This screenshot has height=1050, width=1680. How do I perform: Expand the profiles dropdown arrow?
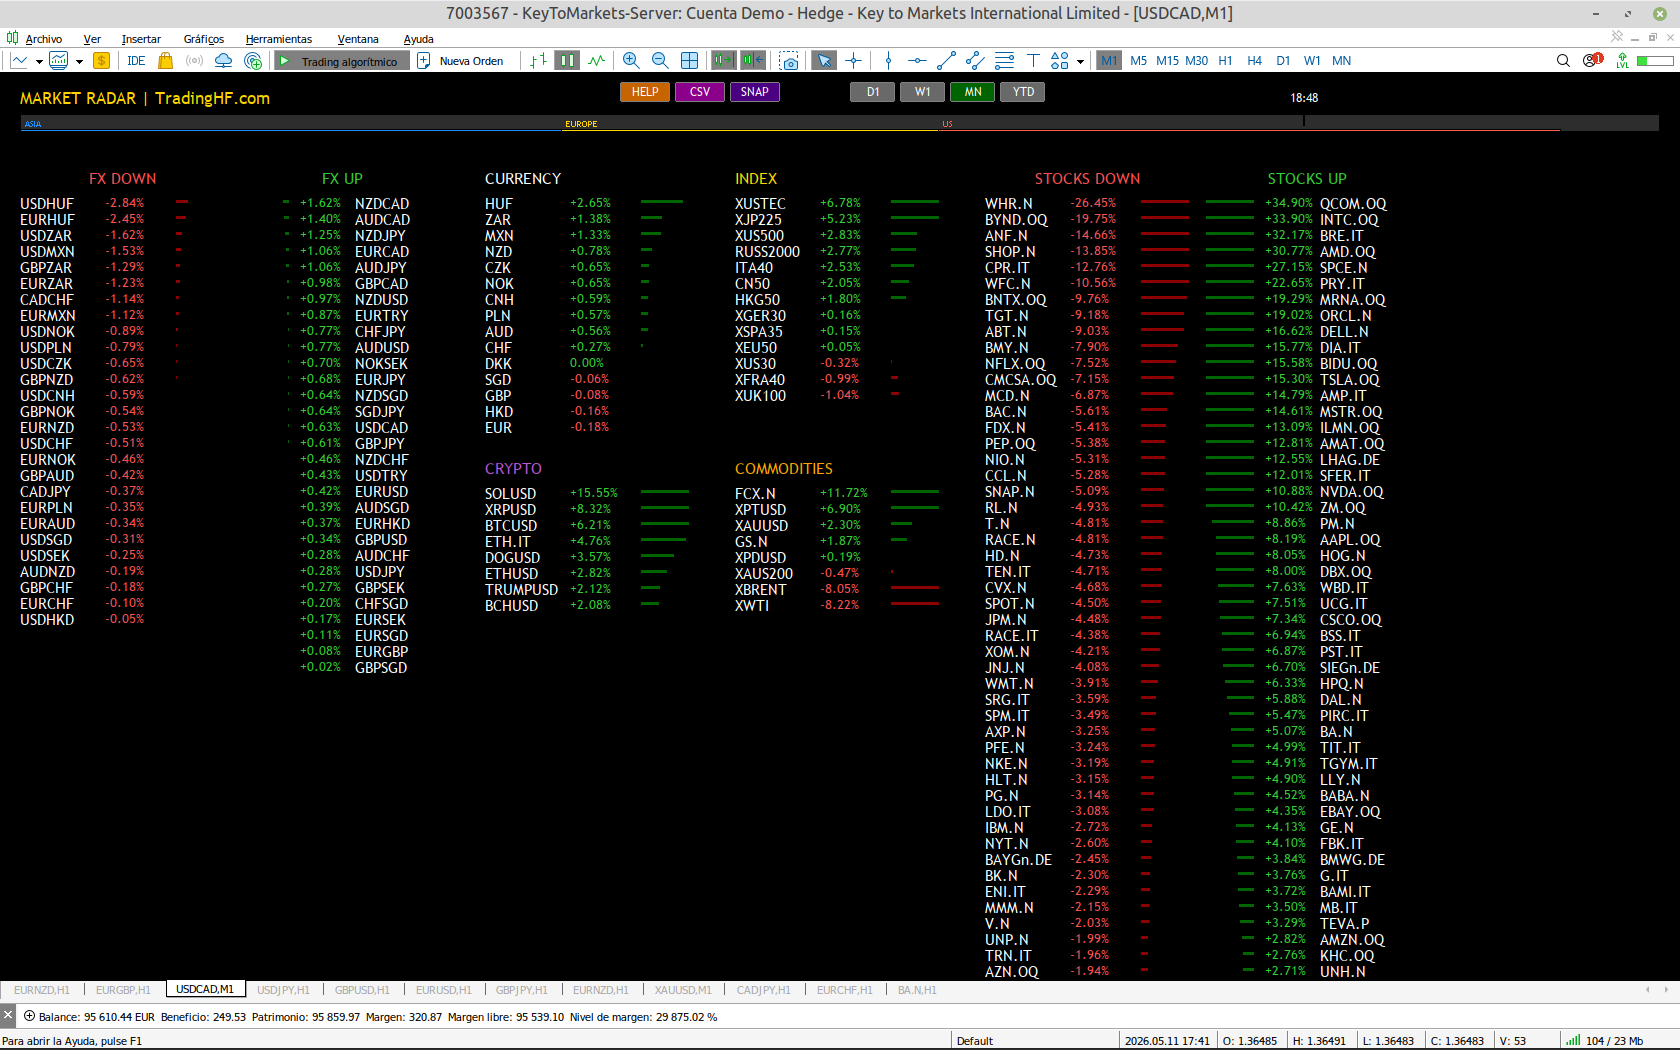[79, 61]
